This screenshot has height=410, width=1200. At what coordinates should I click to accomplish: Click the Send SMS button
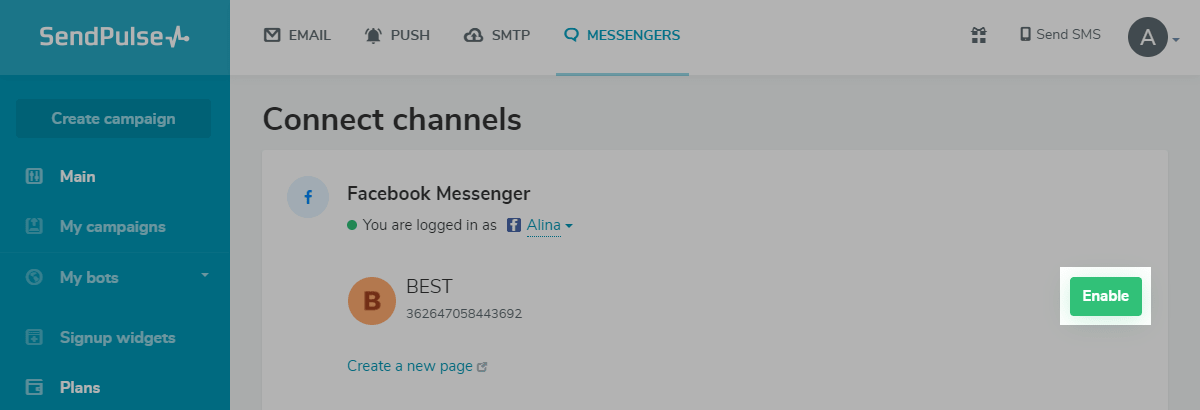(x=1059, y=35)
